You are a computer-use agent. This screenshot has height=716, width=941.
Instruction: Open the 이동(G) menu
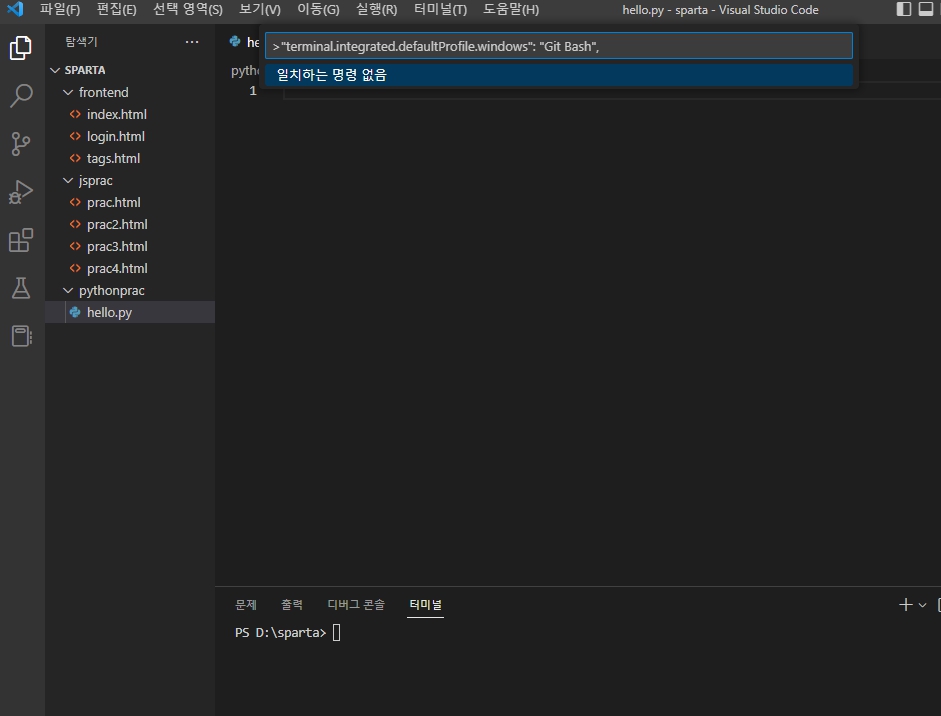[x=318, y=10]
